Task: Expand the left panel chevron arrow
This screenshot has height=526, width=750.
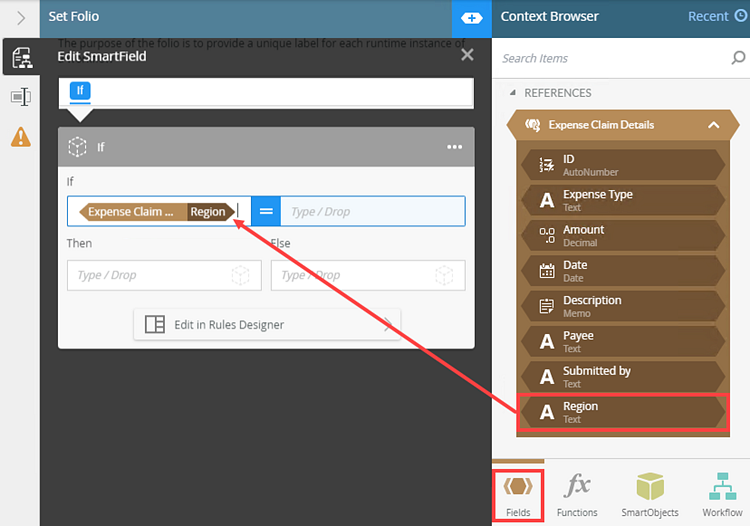Action: click(x=21, y=18)
